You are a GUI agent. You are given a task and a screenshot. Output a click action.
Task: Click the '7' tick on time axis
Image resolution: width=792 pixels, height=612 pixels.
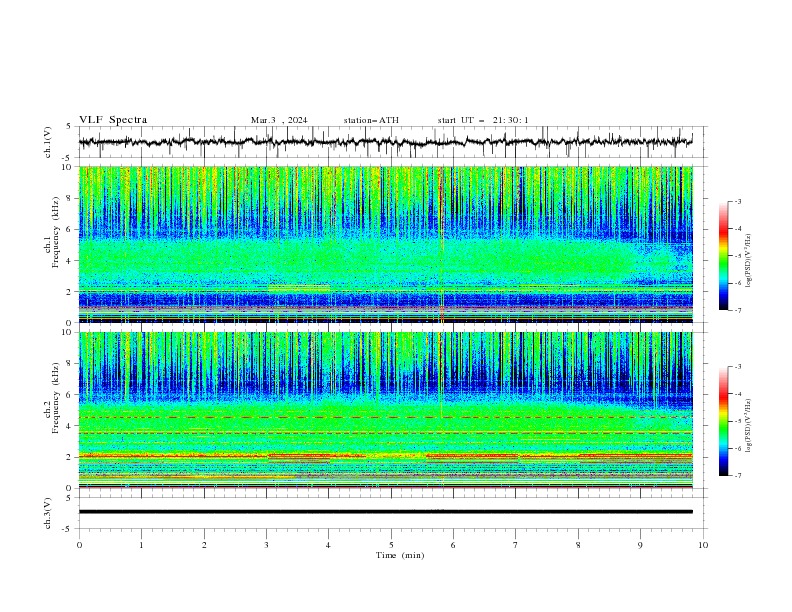coord(516,545)
